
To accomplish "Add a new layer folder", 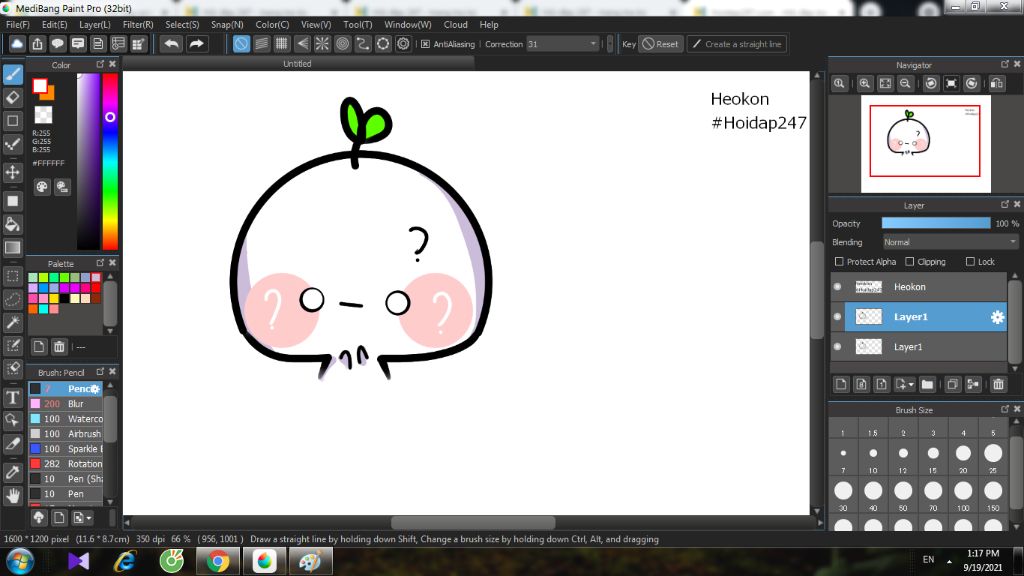I will click(927, 384).
